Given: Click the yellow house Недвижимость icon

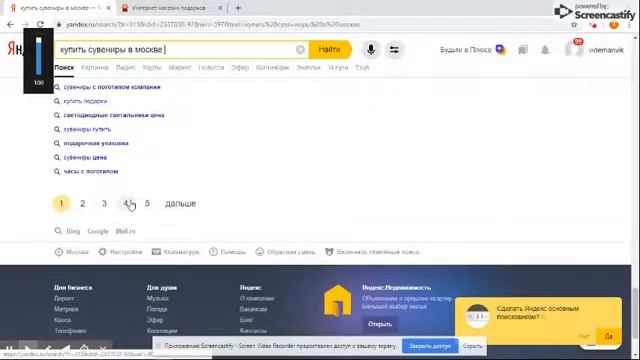Looking at the screenshot, I should [x=338, y=301].
